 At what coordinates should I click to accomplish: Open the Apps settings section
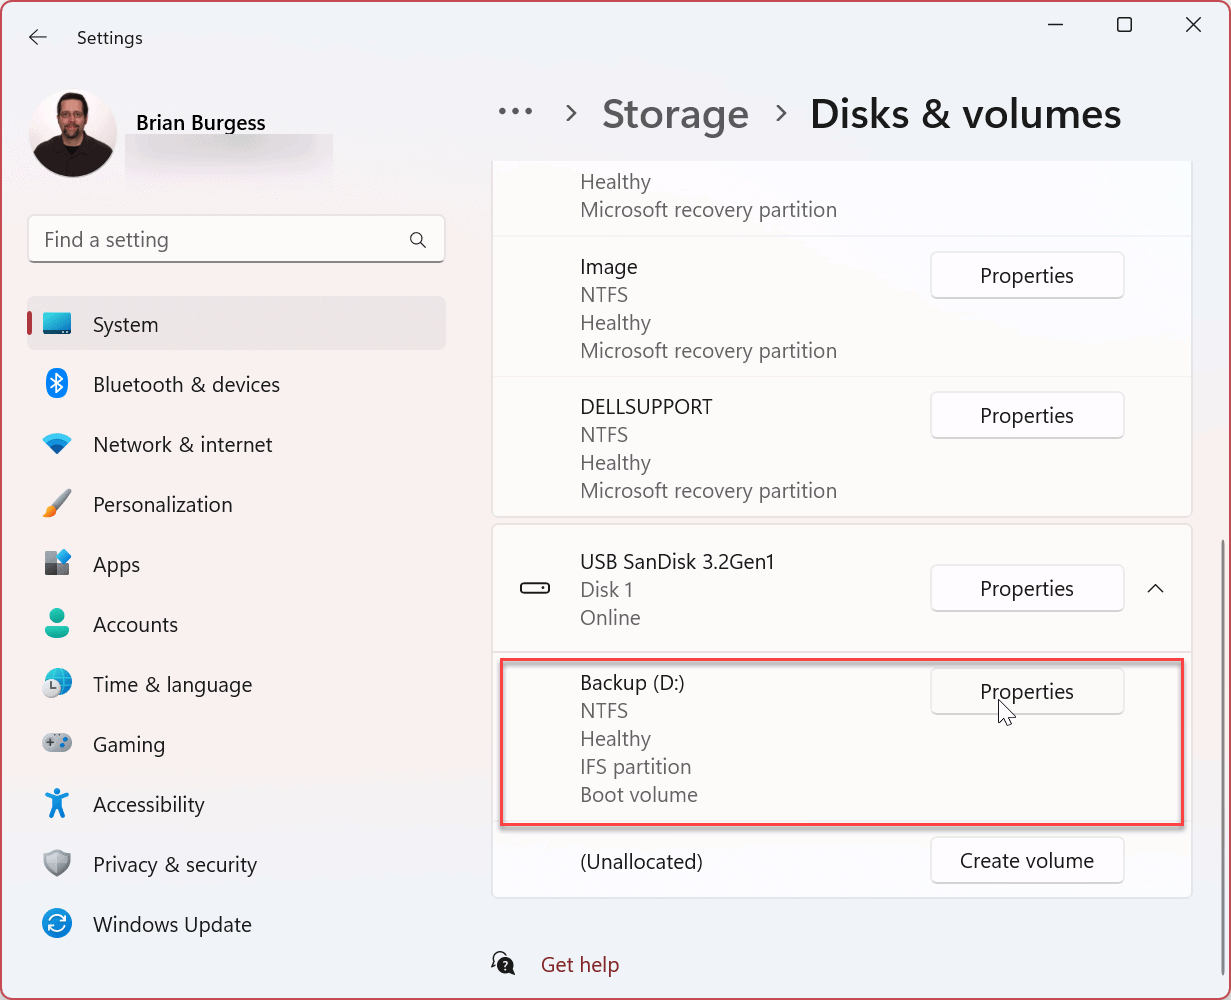pyautogui.click(x=116, y=565)
